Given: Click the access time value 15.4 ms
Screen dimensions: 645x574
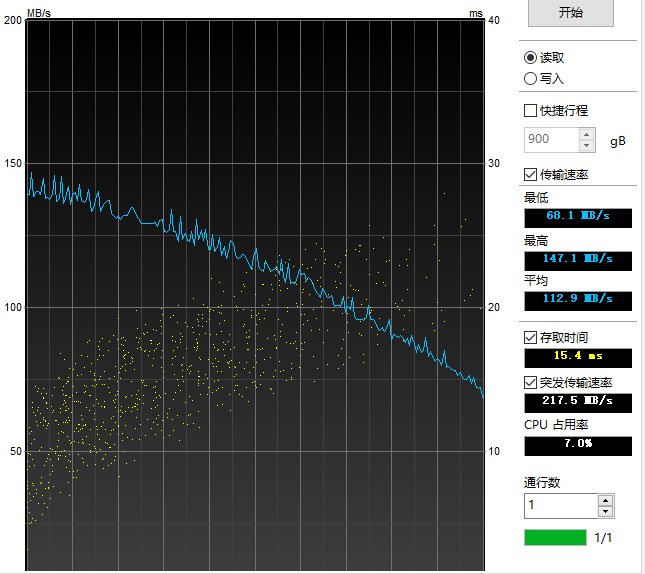Looking at the screenshot, I should point(578,358).
